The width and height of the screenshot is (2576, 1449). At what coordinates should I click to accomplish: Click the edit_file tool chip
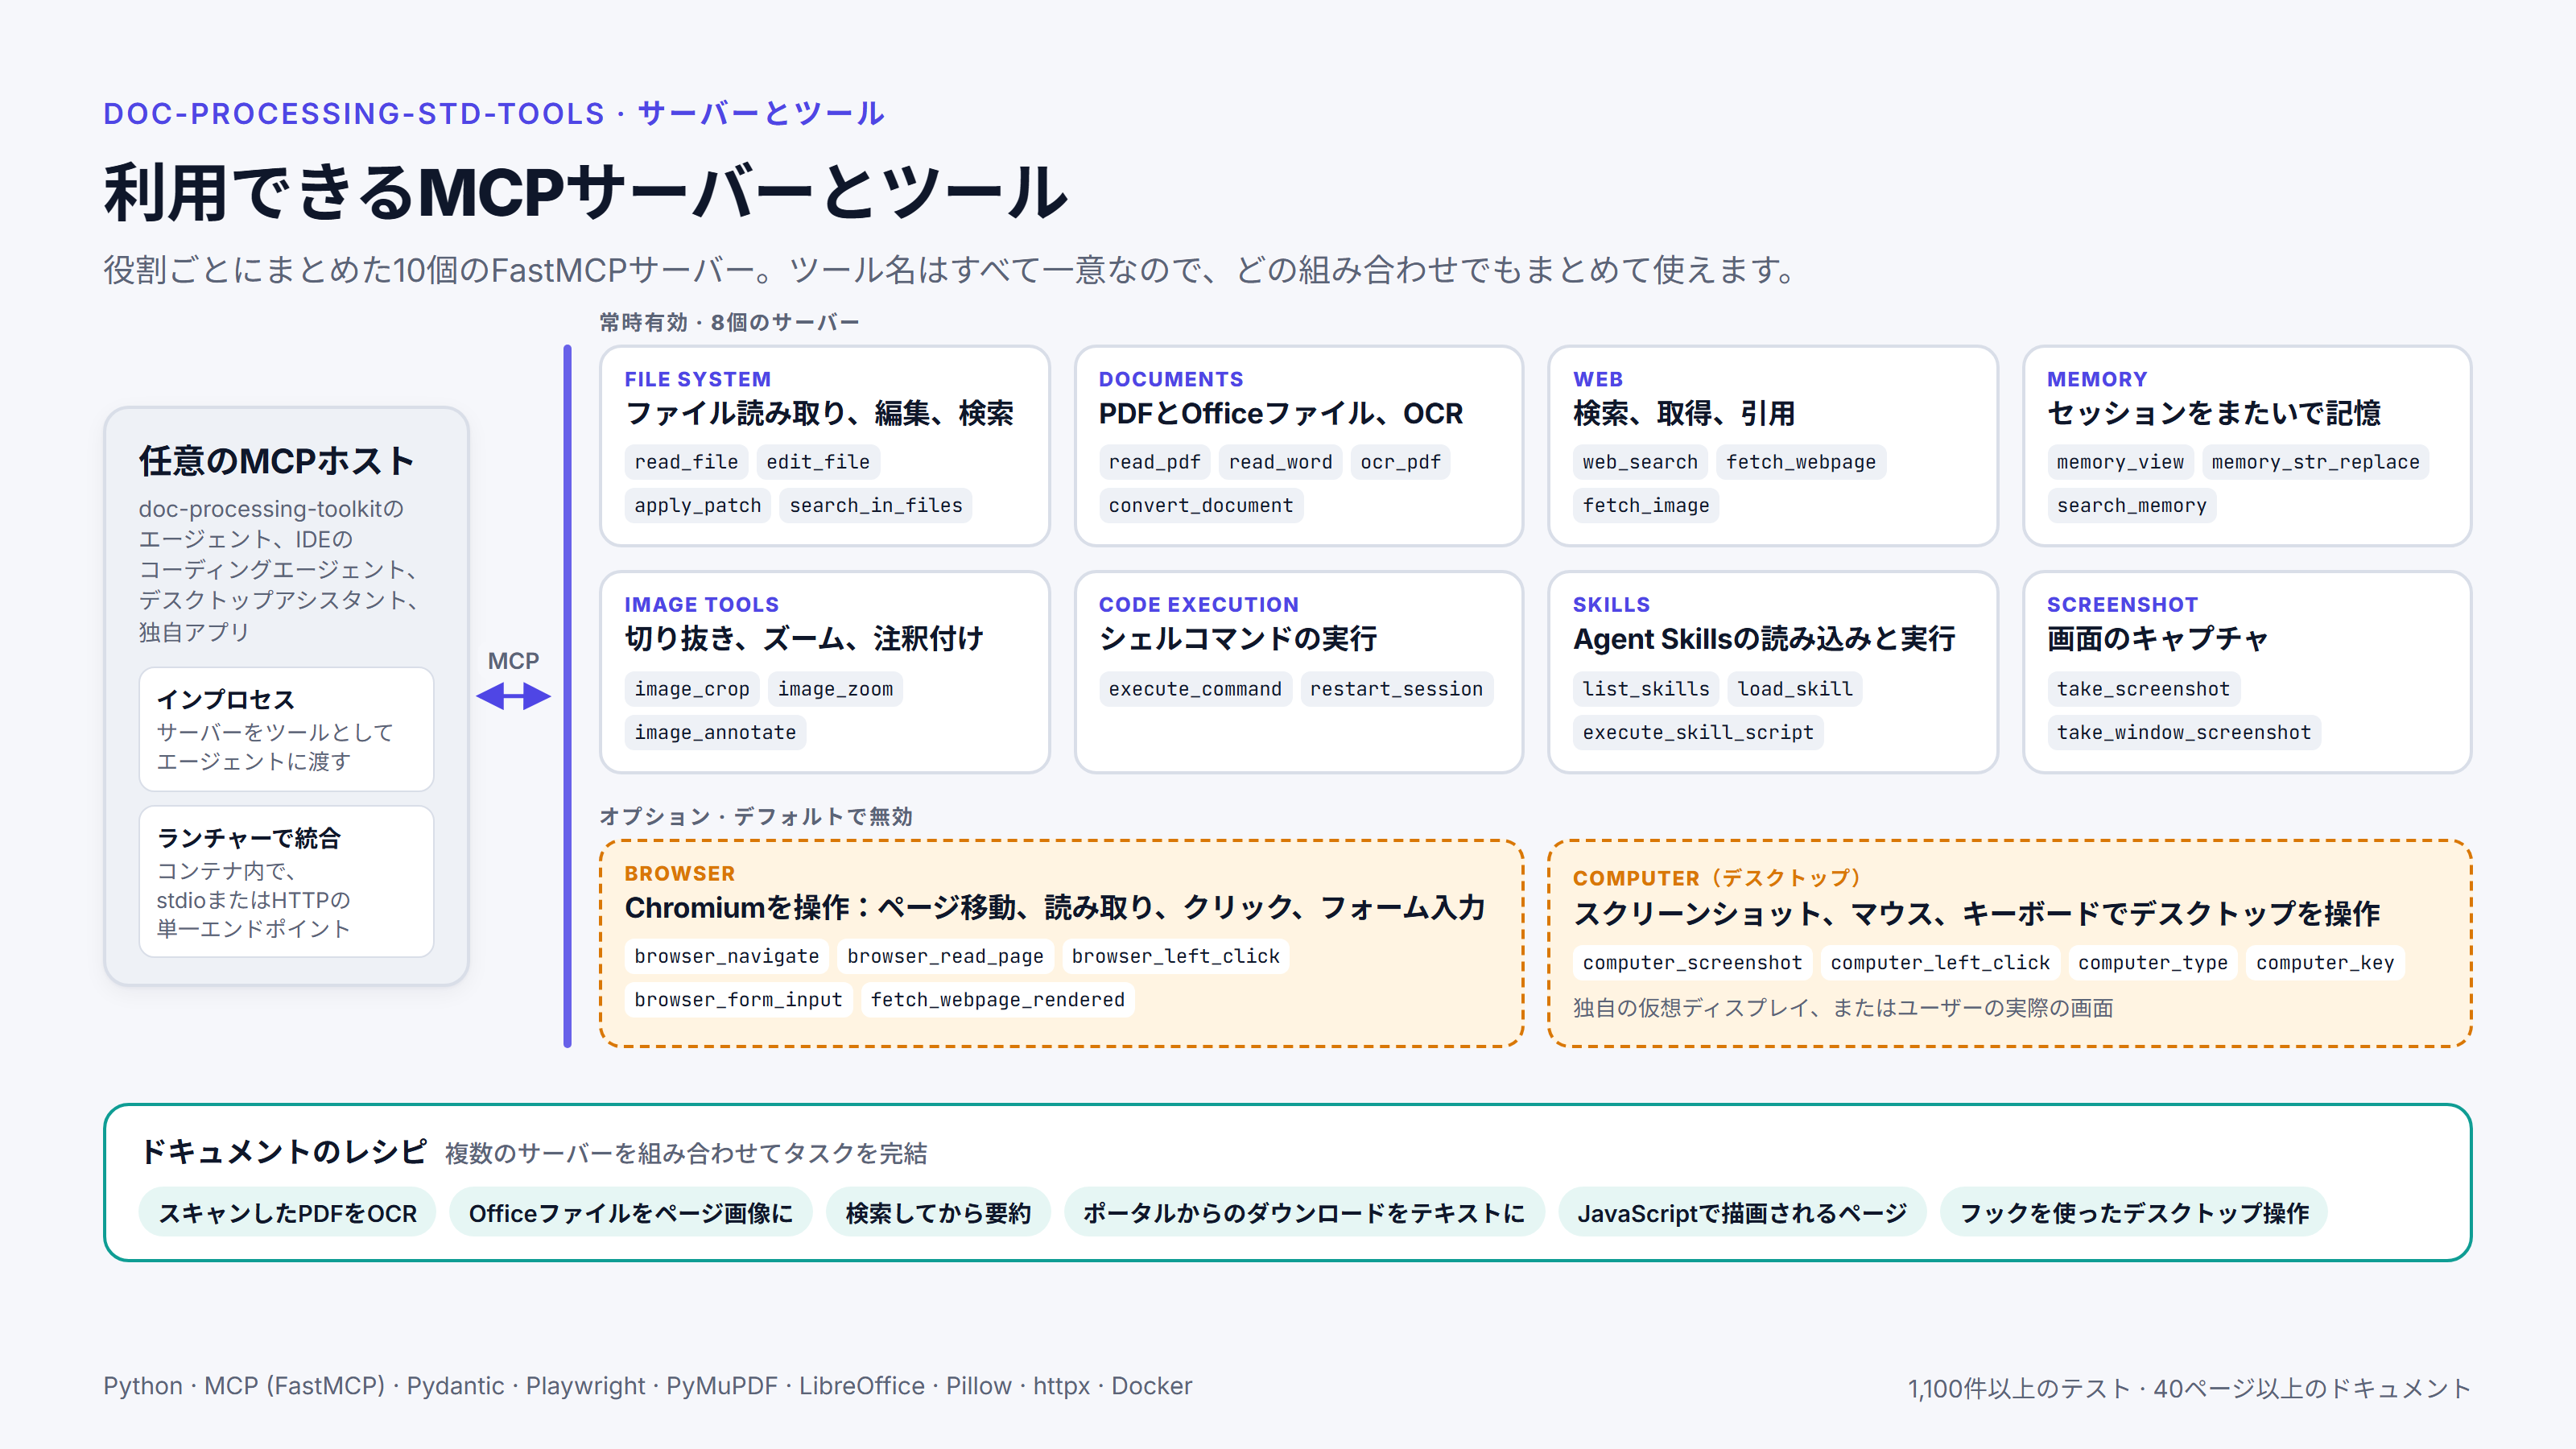pos(818,462)
